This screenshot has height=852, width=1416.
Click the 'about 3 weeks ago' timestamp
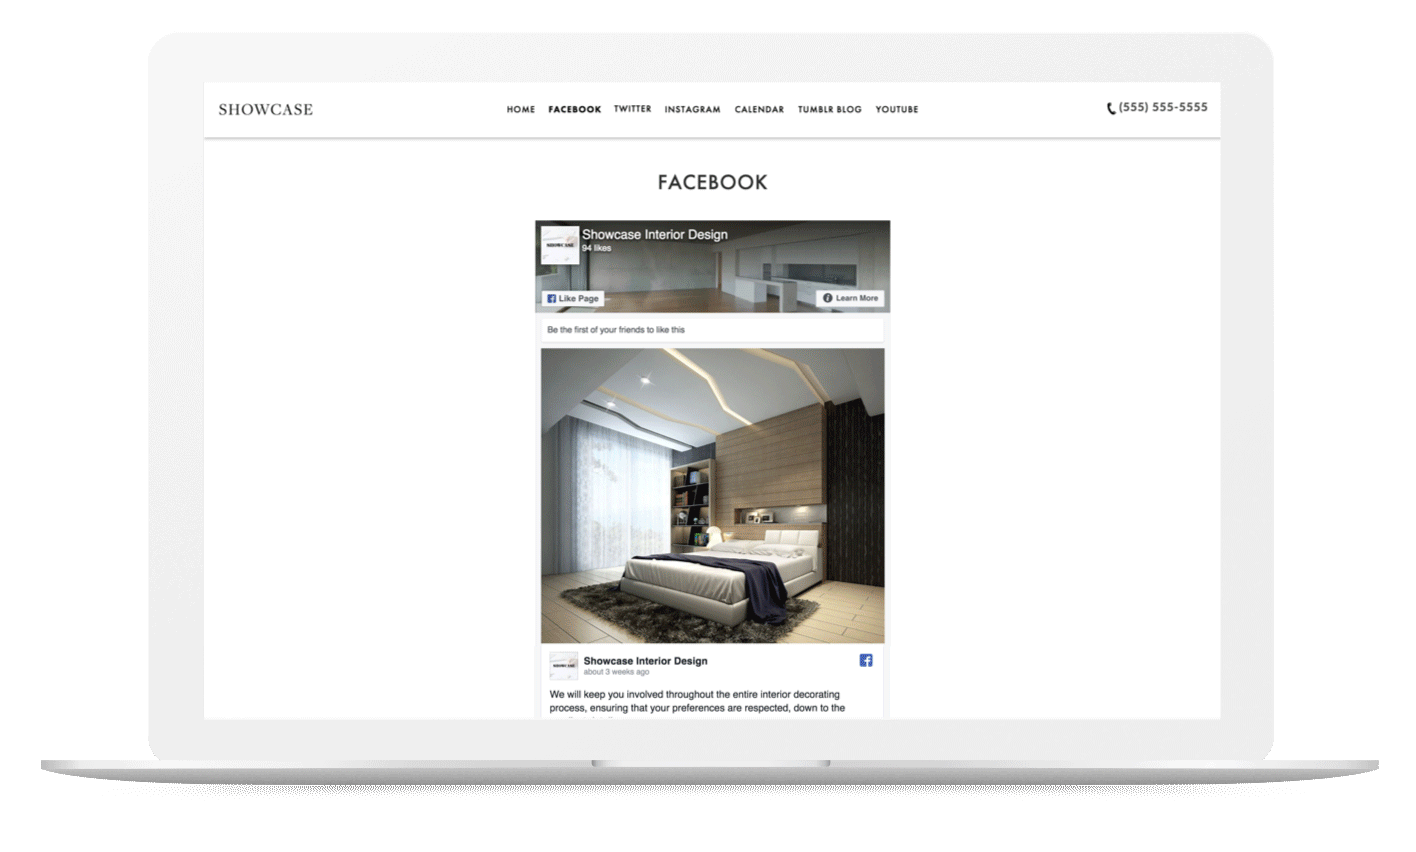click(616, 672)
